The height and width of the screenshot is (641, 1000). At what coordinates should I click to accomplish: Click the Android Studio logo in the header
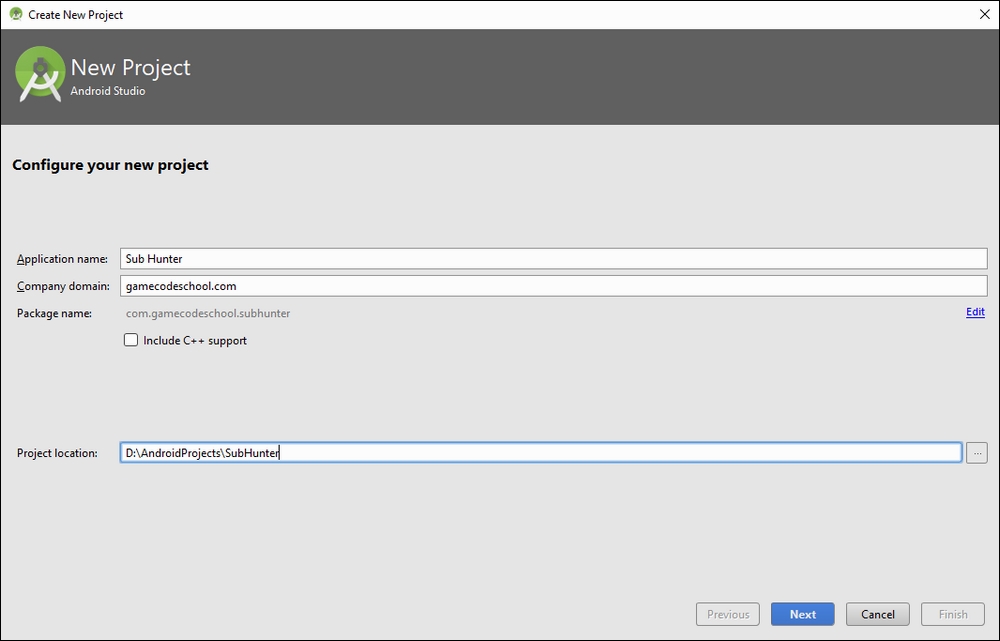click(40, 74)
